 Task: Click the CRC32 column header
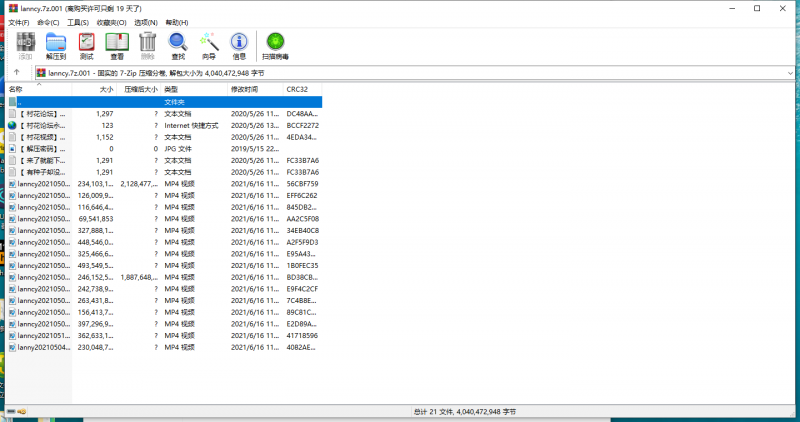(x=297, y=89)
